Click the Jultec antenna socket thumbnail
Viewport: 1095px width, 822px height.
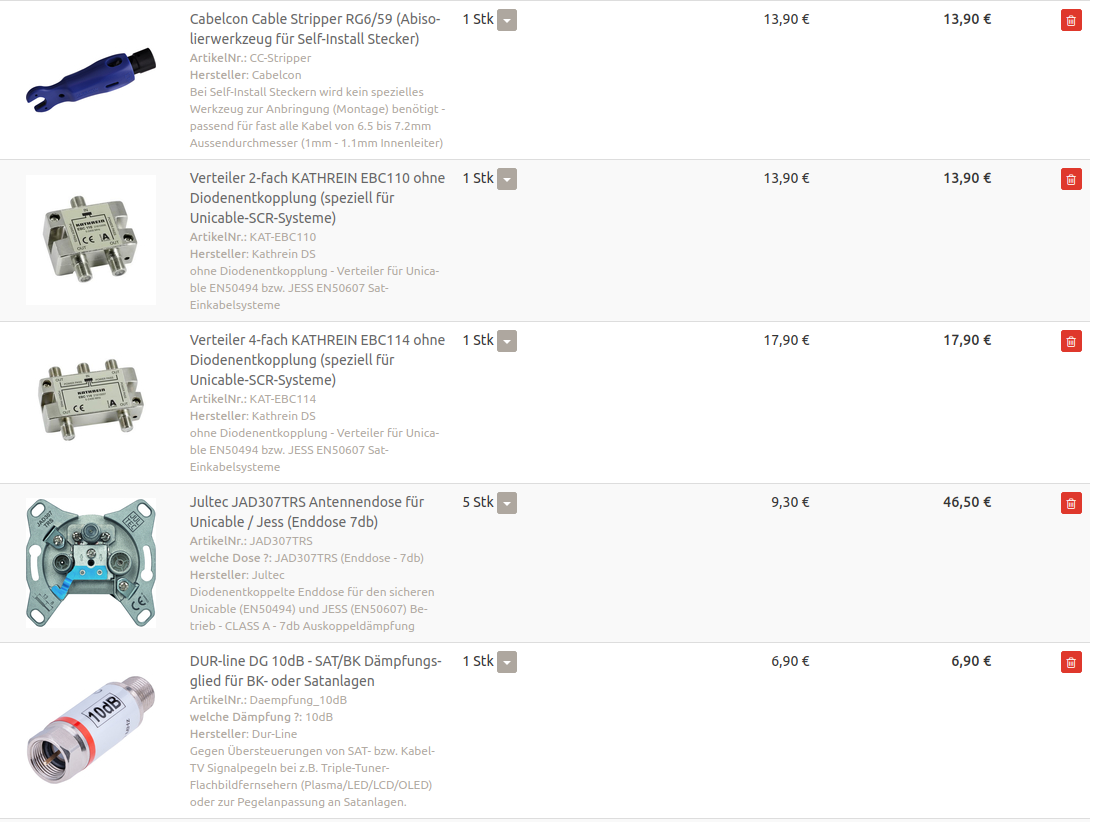click(x=91, y=562)
